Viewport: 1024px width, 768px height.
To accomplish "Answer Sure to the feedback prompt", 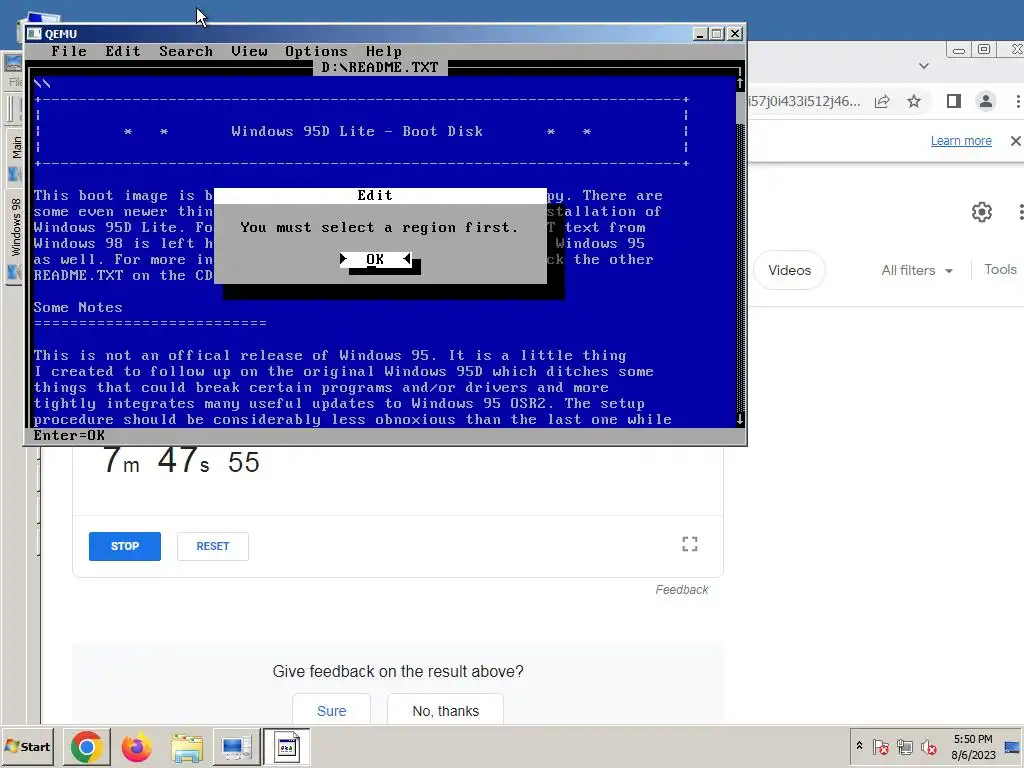I will (x=332, y=711).
